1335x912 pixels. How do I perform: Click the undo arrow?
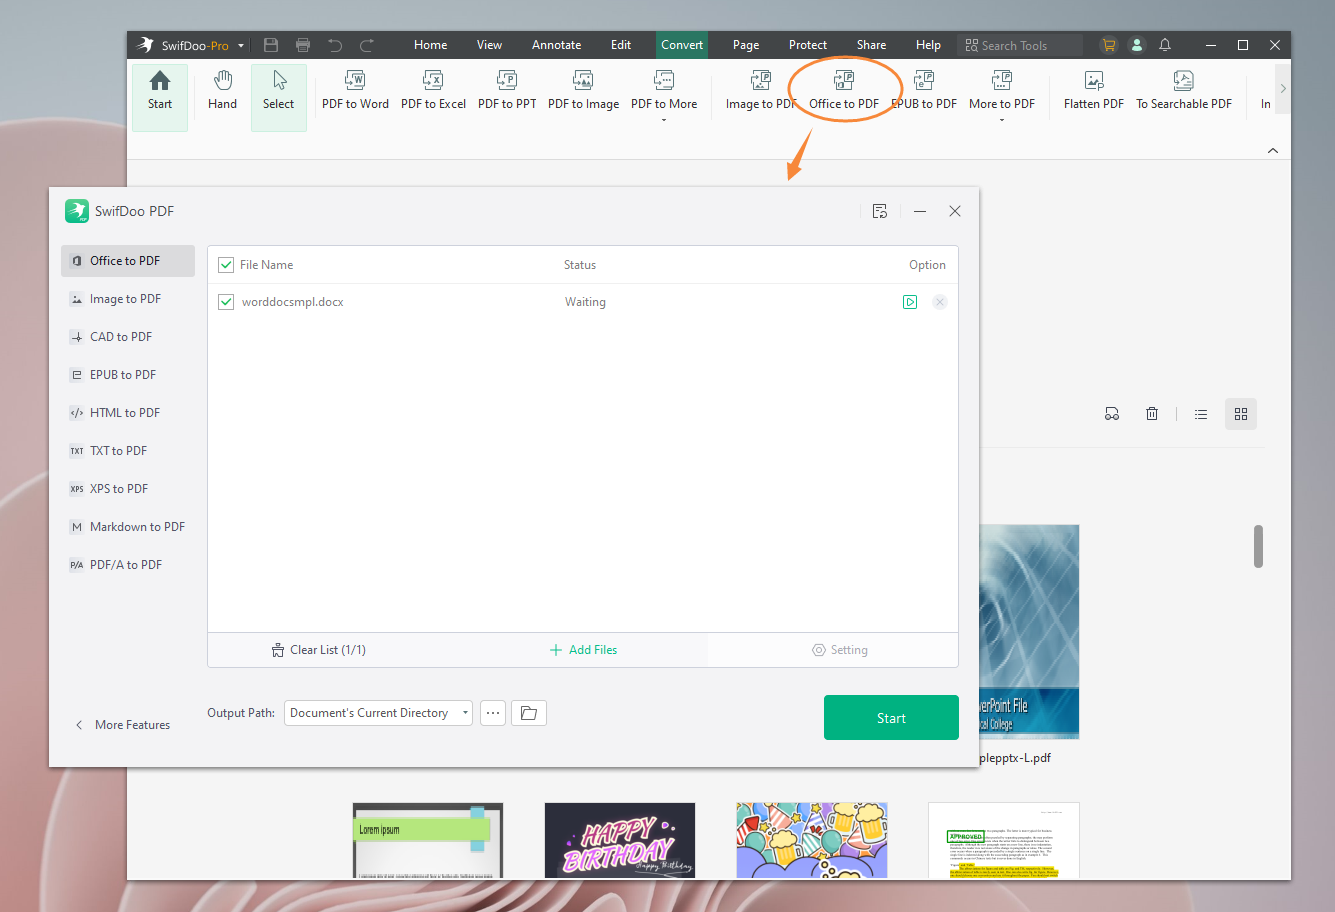335,45
